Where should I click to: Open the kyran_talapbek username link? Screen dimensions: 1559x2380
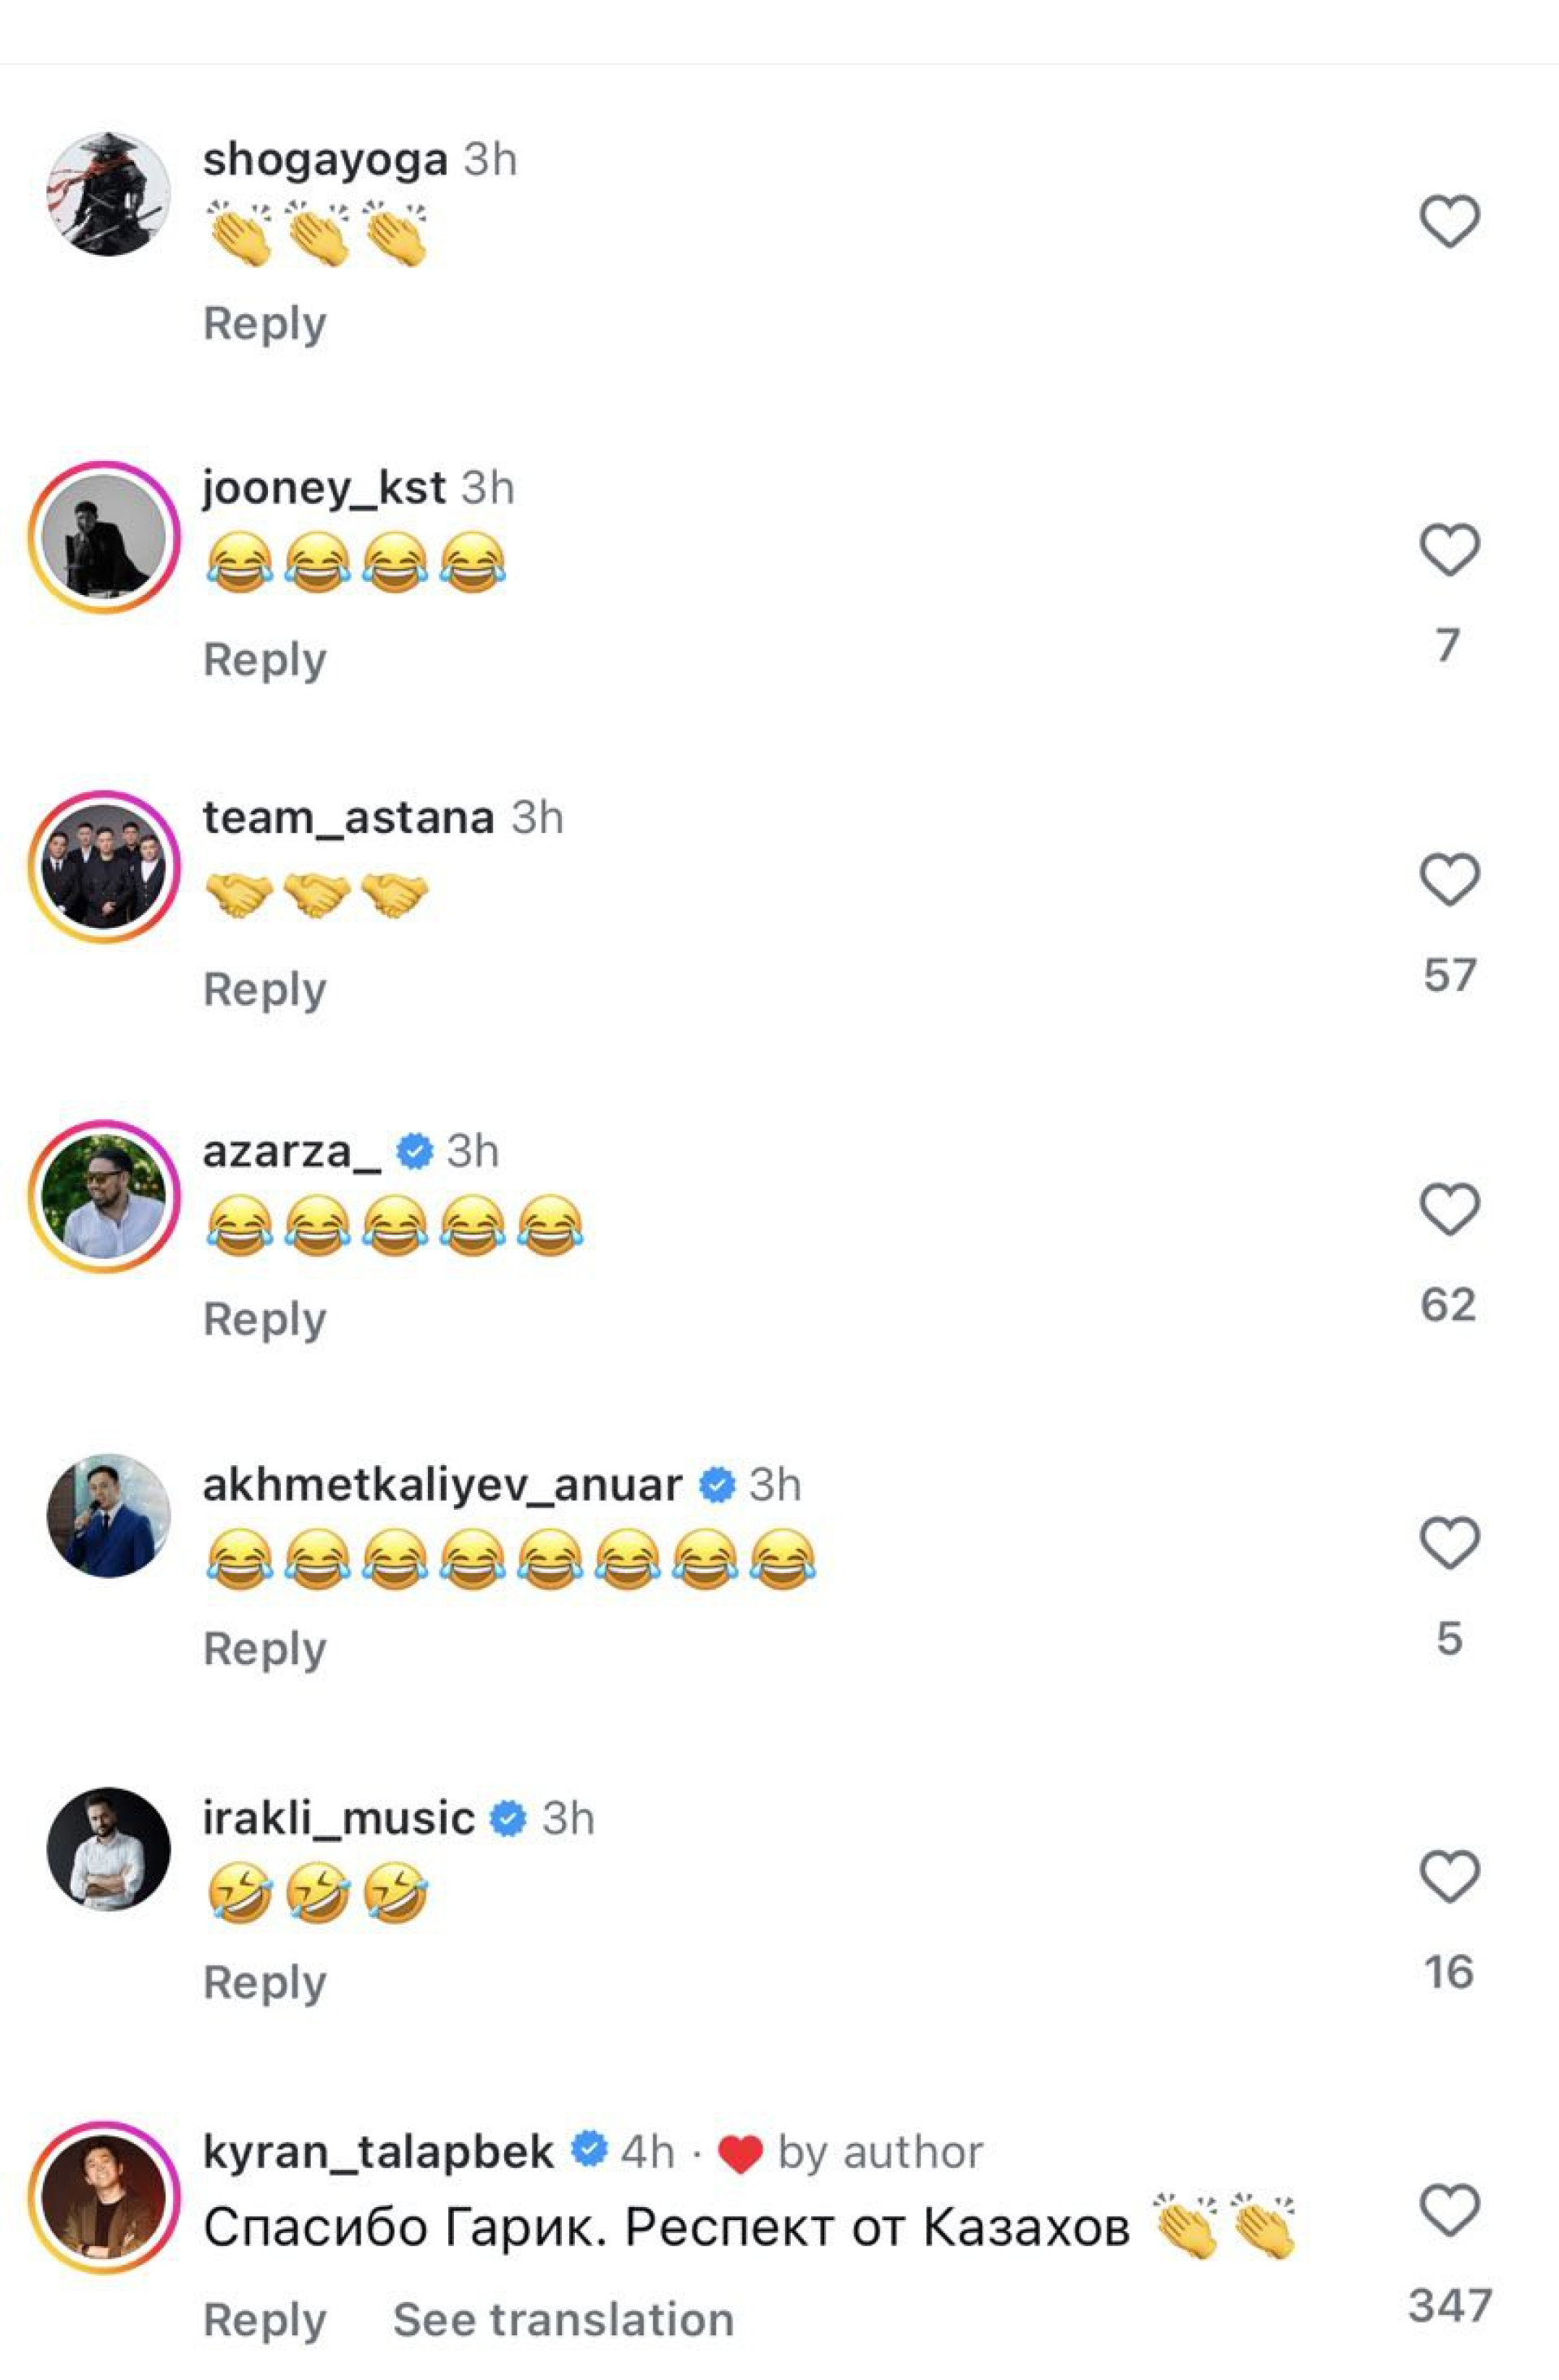click(378, 2152)
